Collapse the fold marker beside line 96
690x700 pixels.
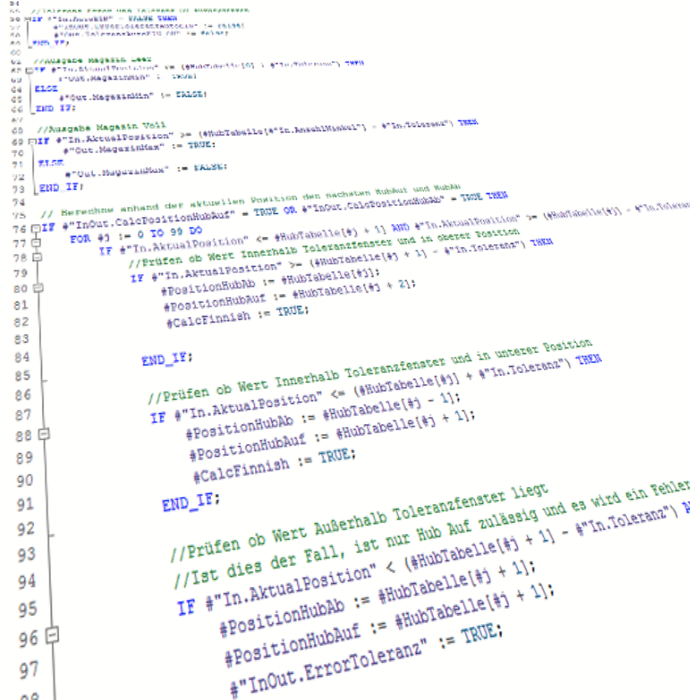[x=52, y=635]
